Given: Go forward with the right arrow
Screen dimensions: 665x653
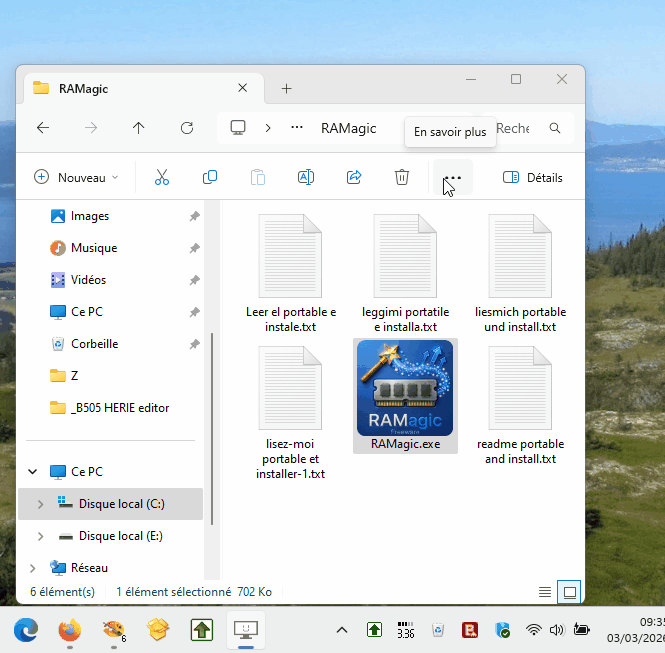Looking at the screenshot, I should click(91, 128).
